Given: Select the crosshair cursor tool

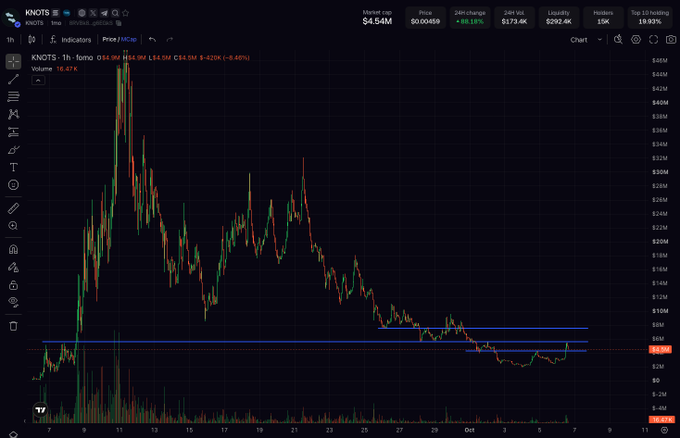Looking at the screenshot, I should click(13, 62).
